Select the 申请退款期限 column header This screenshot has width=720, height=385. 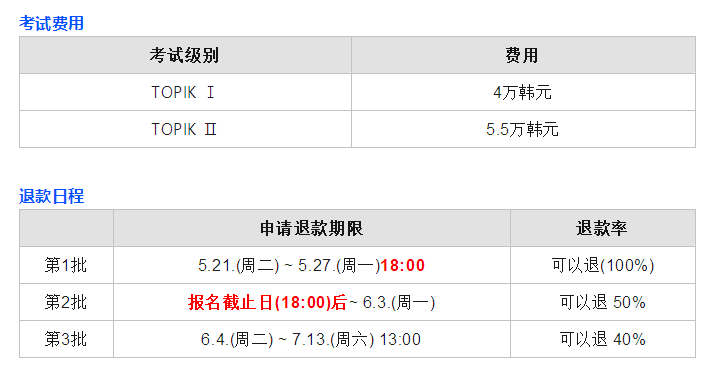(312, 228)
